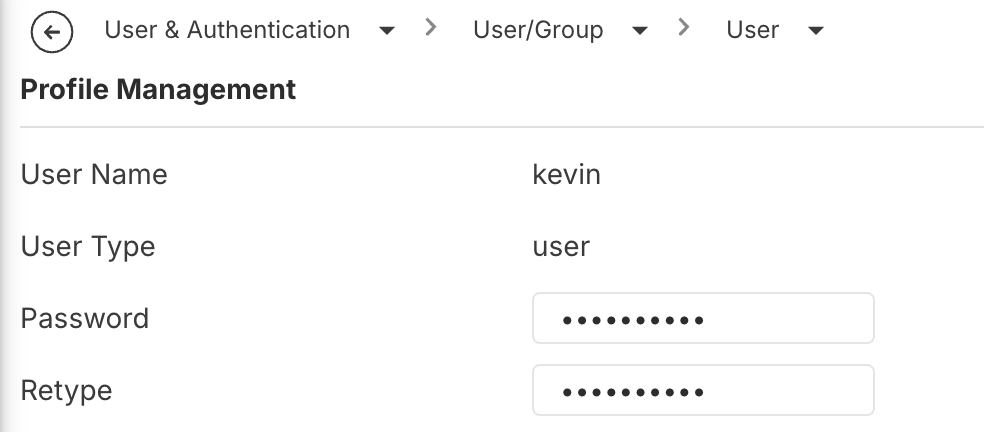
Task: Select the user type value text
Action: [x=561, y=247]
